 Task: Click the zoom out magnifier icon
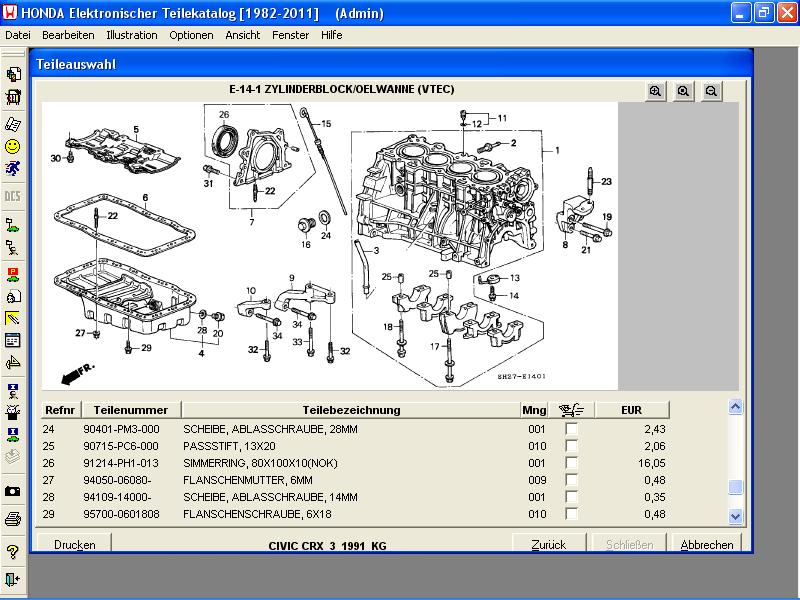tap(711, 91)
